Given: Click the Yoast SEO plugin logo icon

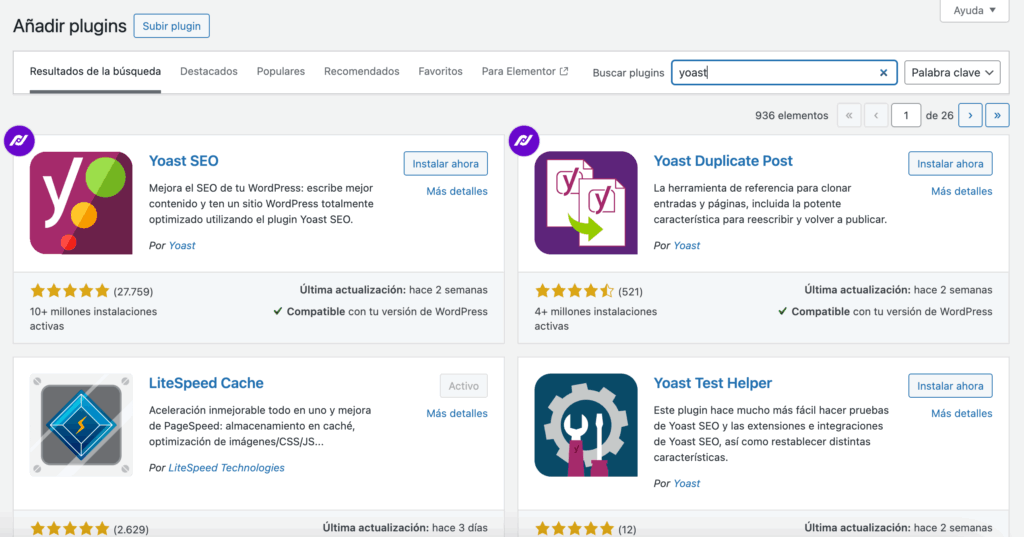Looking at the screenshot, I should pyautogui.click(x=81, y=203).
